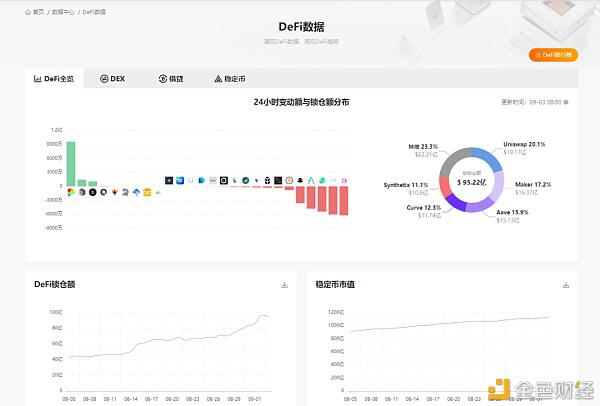Click the blue lambda-shaped project icon

(x=311, y=180)
